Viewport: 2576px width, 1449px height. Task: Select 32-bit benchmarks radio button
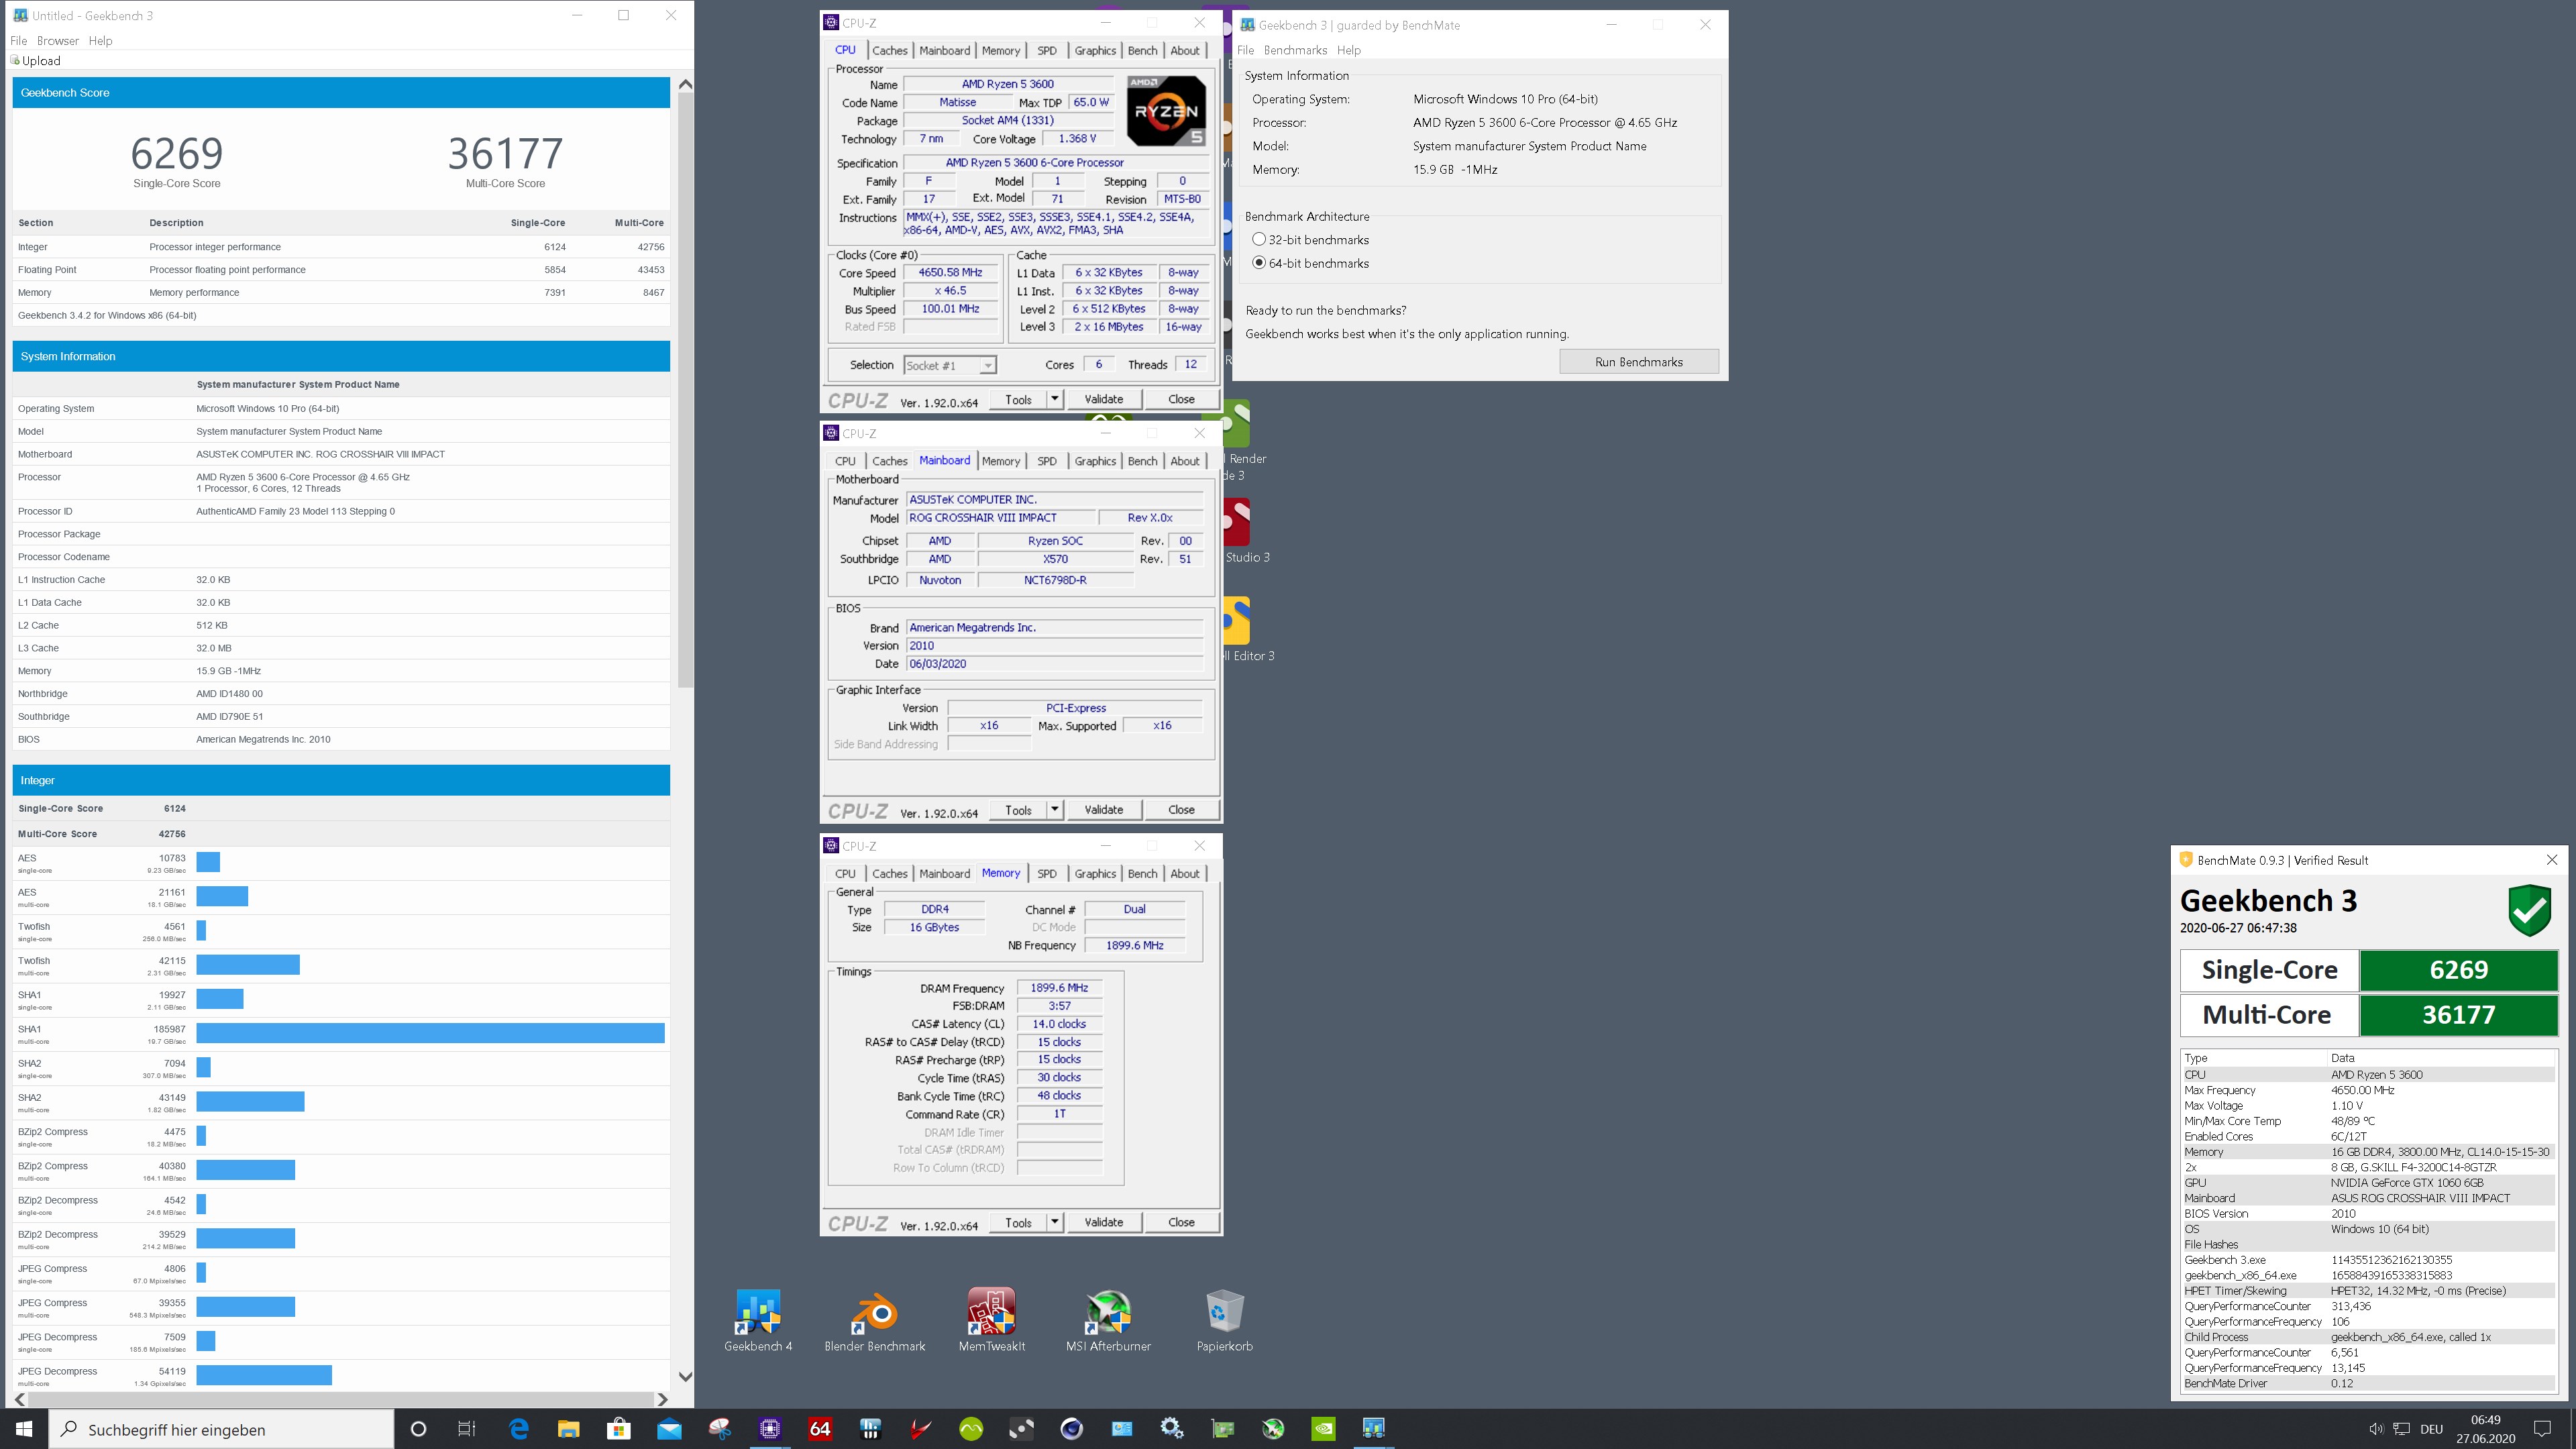pos(1259,239)
